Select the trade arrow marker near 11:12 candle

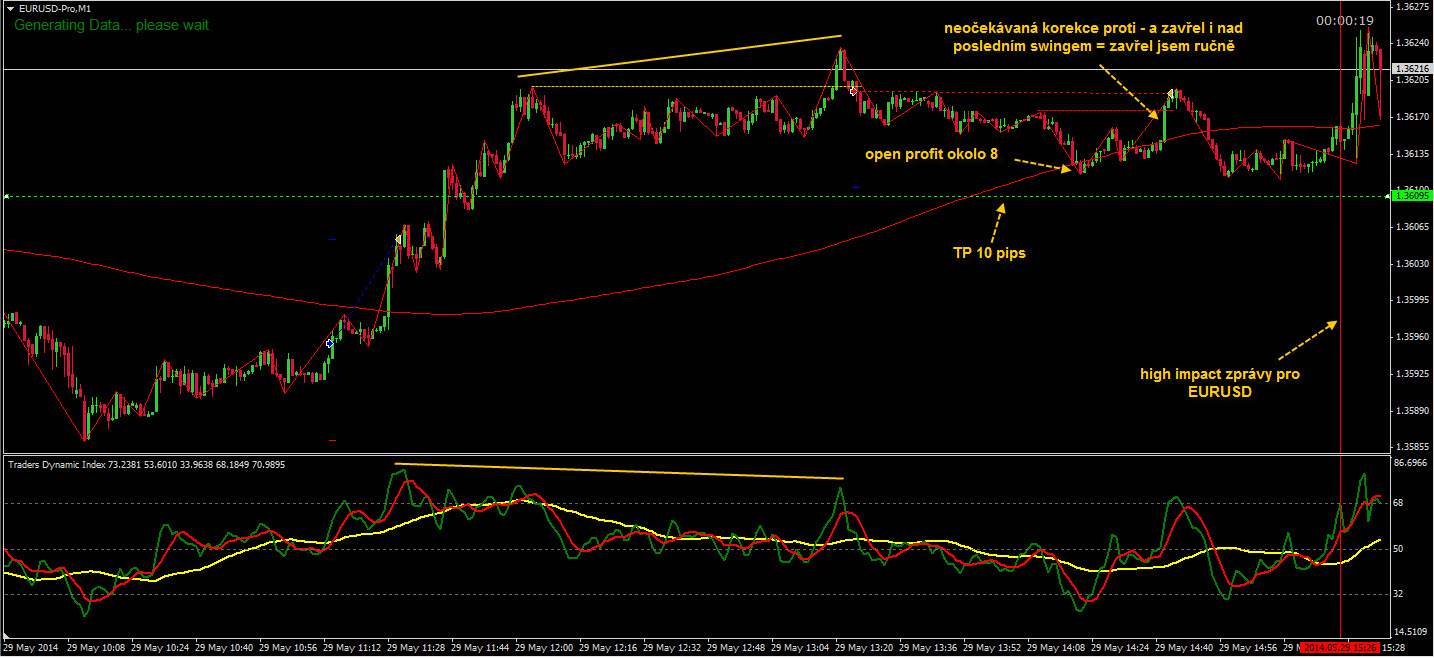point(398,240)
